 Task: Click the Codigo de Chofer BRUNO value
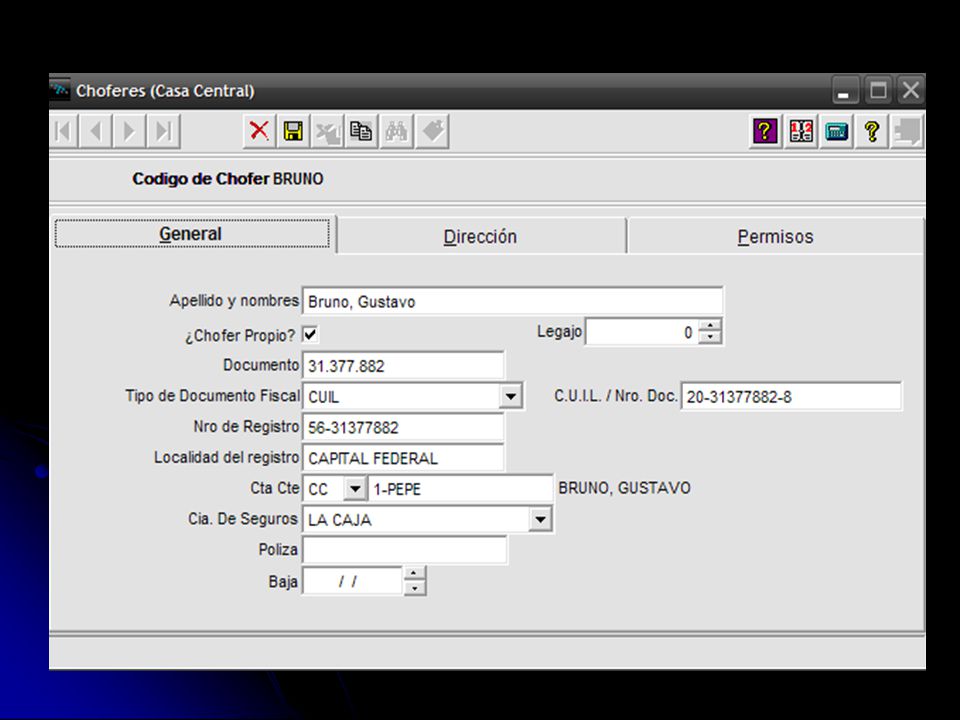tap(298, 179)
